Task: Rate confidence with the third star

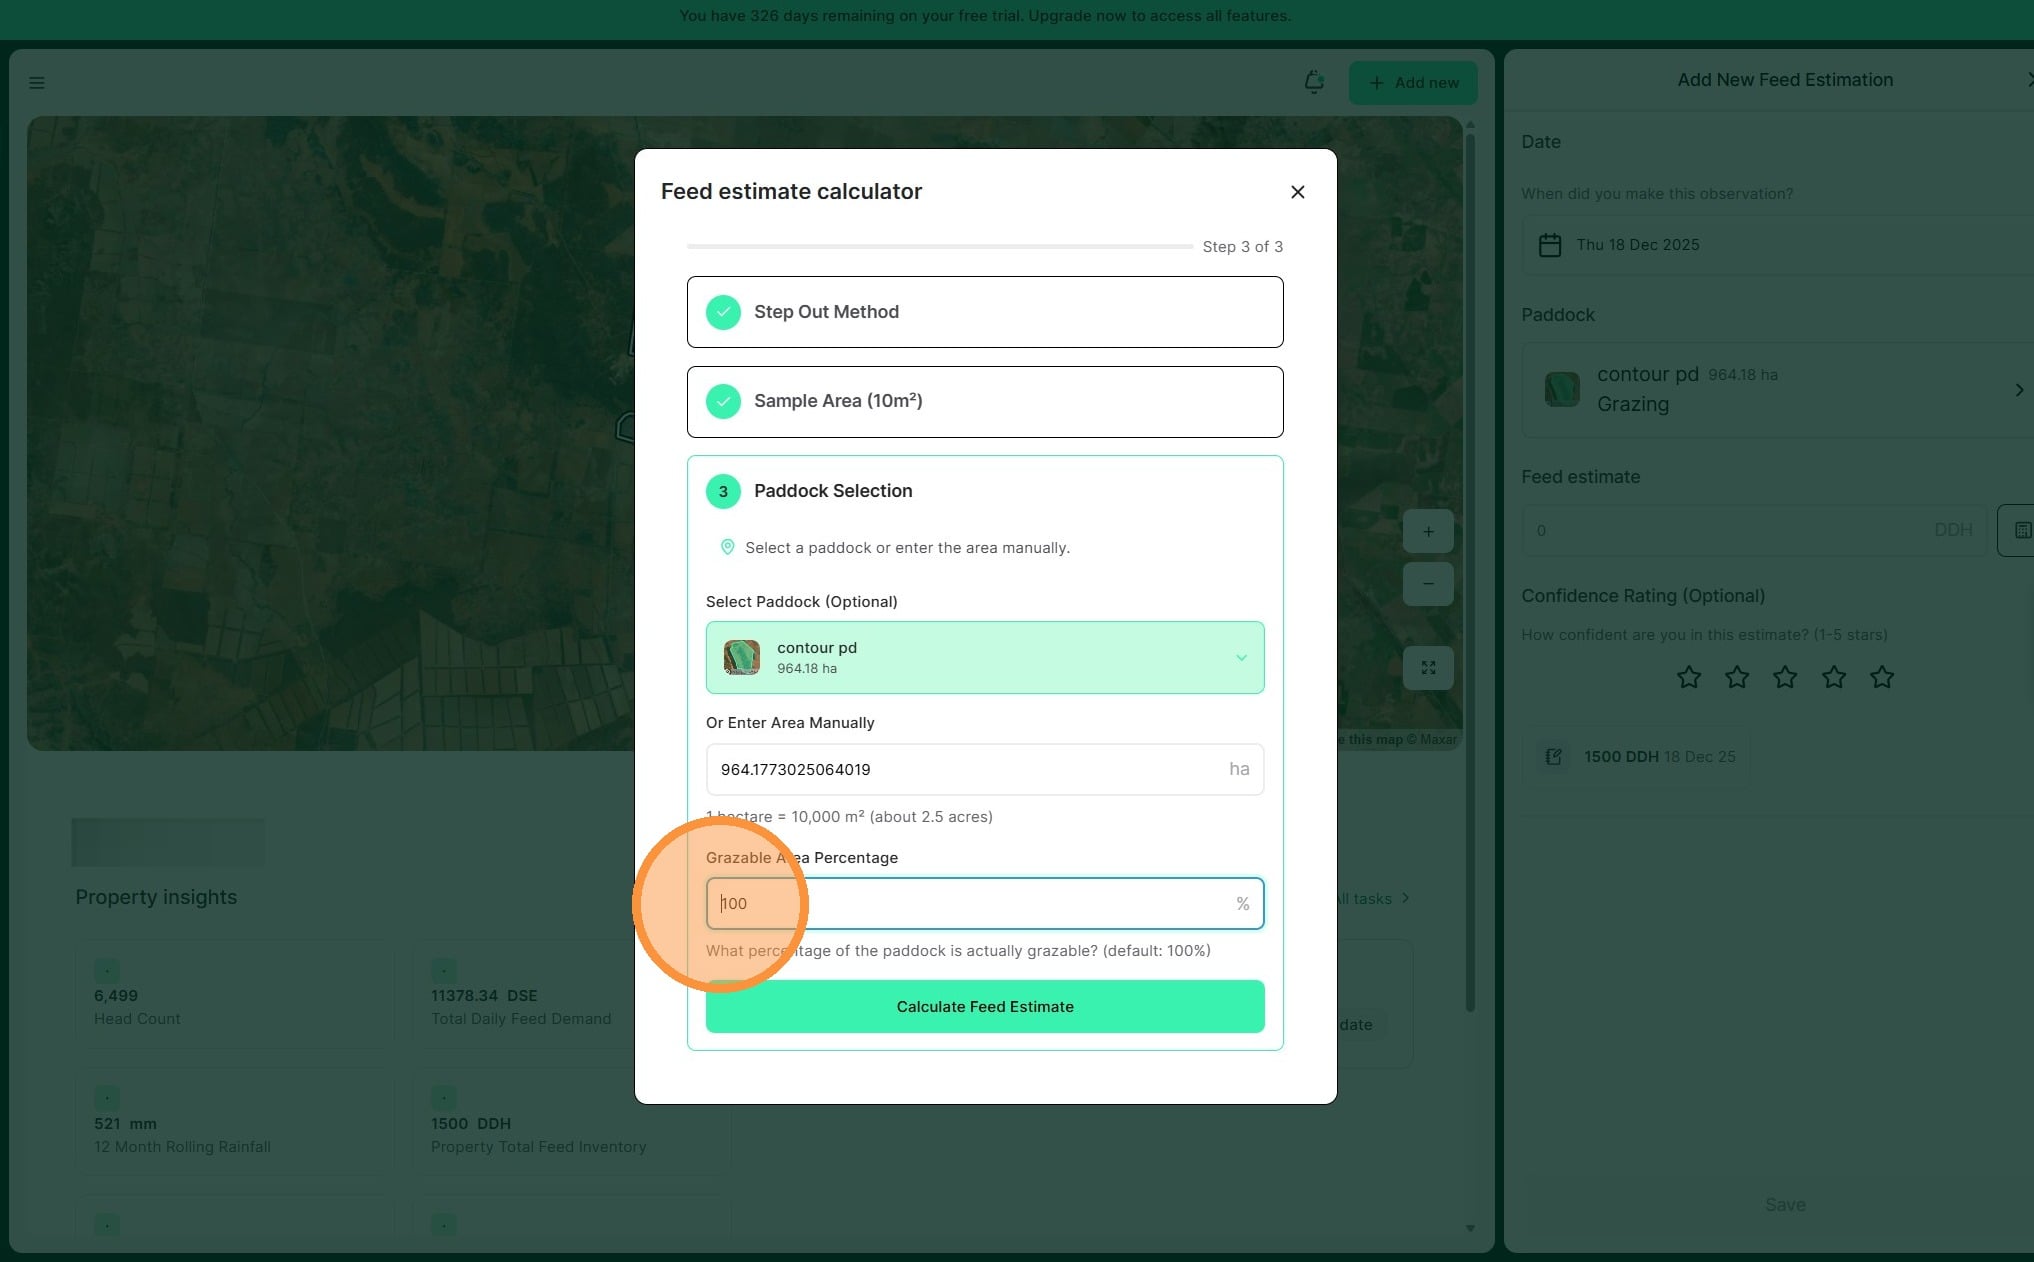Action: (x=1785, y=678)
